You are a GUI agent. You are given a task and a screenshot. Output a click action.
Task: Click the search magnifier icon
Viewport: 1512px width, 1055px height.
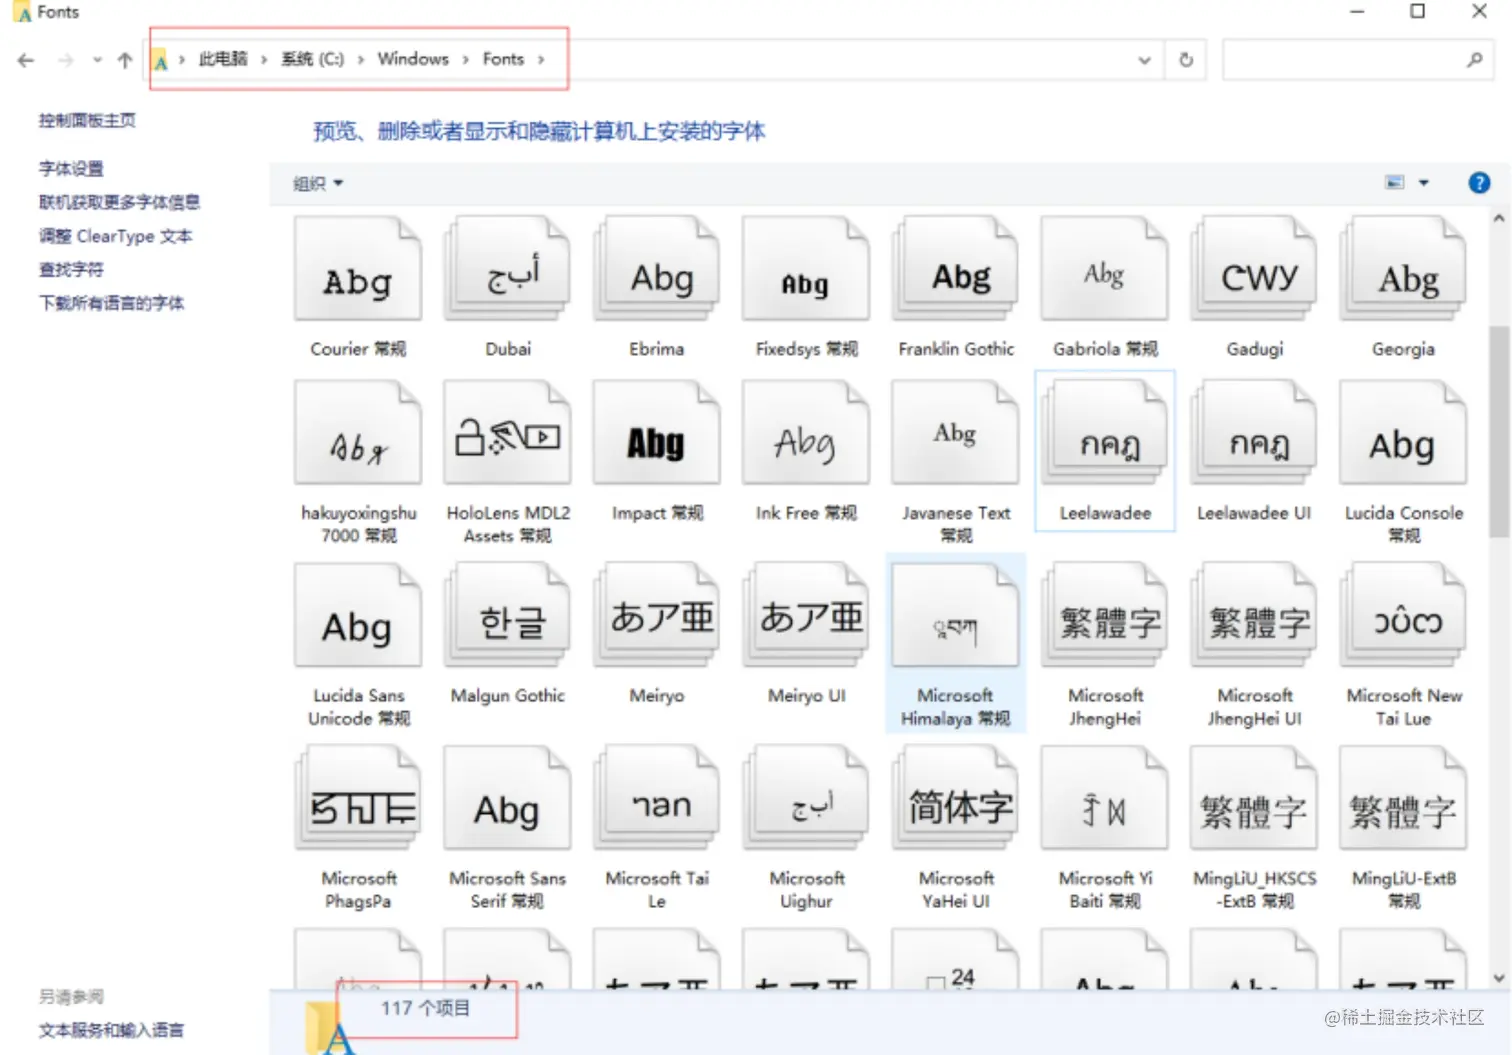point(1474,60)
